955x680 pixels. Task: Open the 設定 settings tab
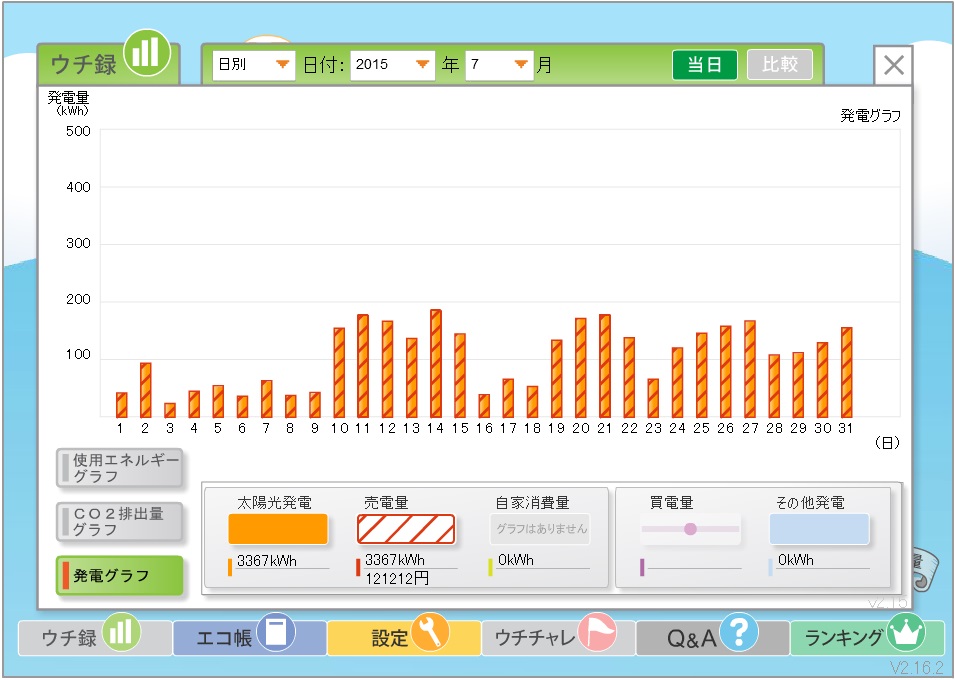pyautogui.click(x=404, y=637)
